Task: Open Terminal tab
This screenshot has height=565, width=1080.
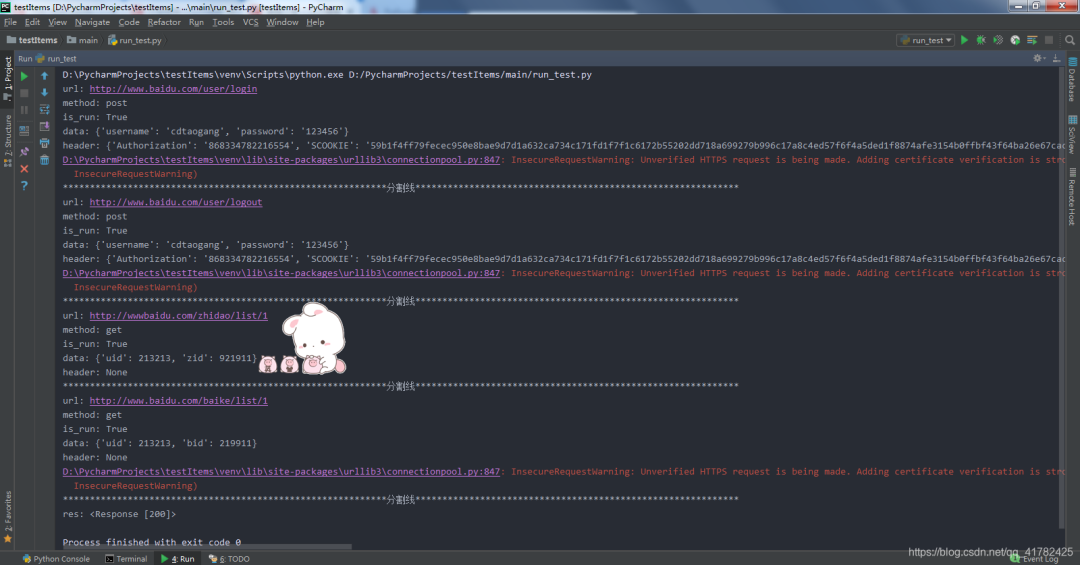Action: pos(126,559)
